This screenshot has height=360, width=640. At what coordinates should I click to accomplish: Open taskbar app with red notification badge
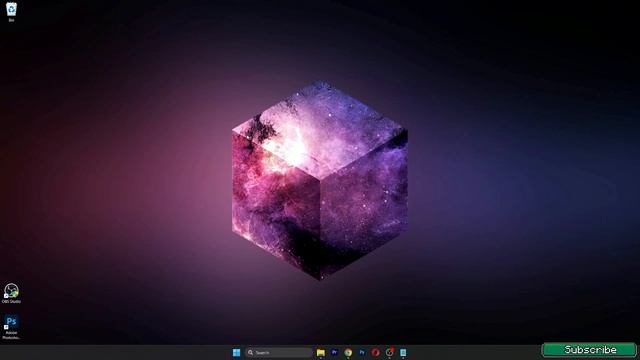point(389,352)
